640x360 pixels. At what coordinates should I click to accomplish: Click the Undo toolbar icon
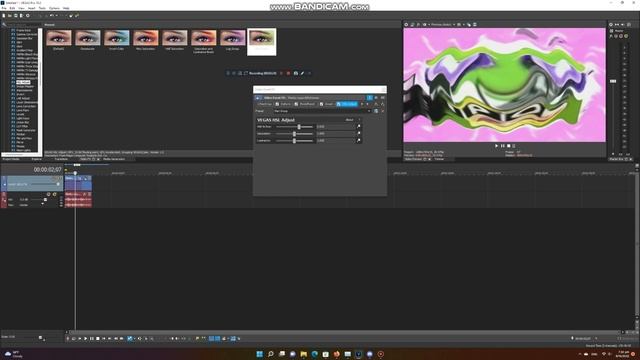click(51, 16)
